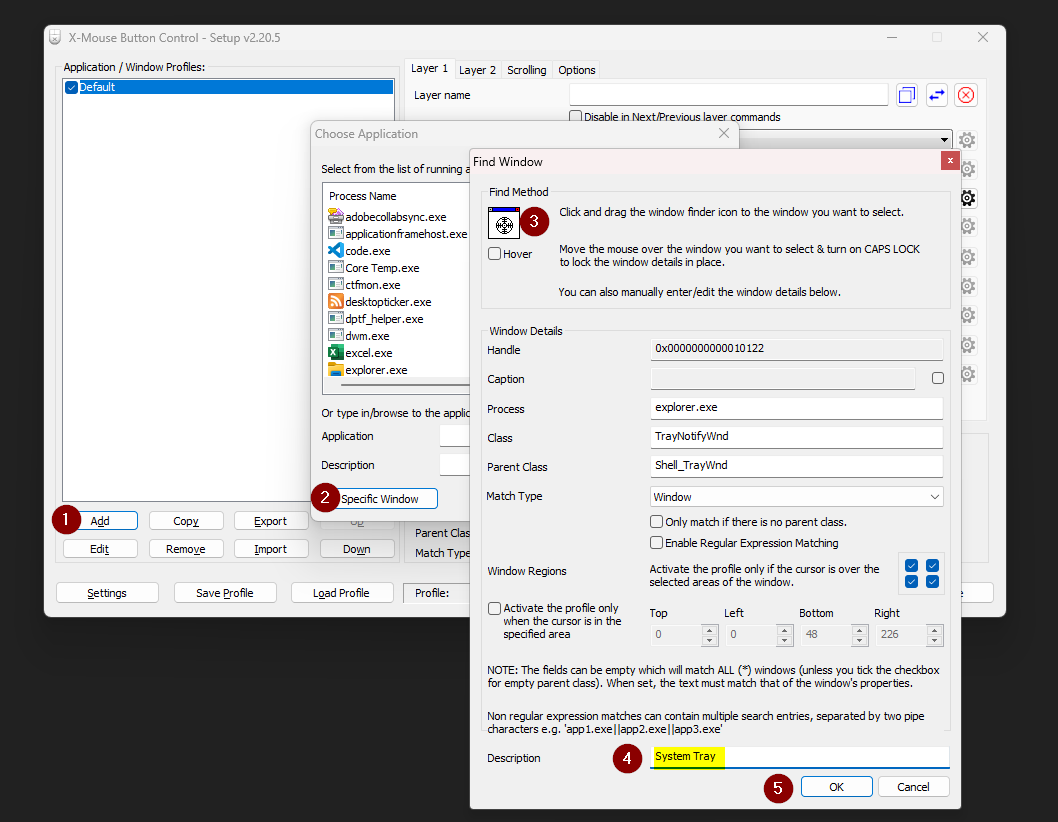Screen dimensions: 1058x822
Task: Toggle the top-left Window Regions checkbox
Action: pyautogui.click(x=912, y=566)
